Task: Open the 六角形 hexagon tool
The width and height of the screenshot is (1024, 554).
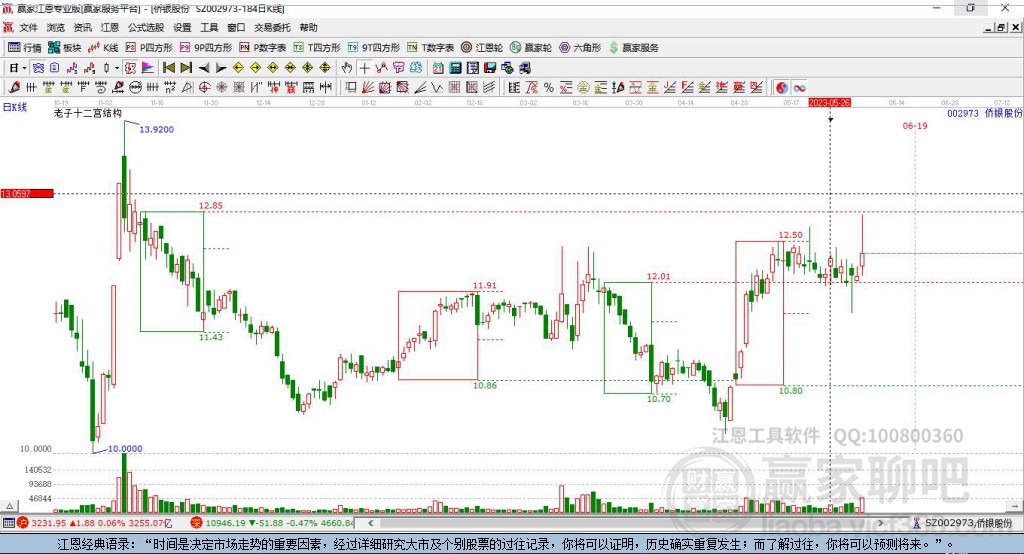Action: coord(580,48)
